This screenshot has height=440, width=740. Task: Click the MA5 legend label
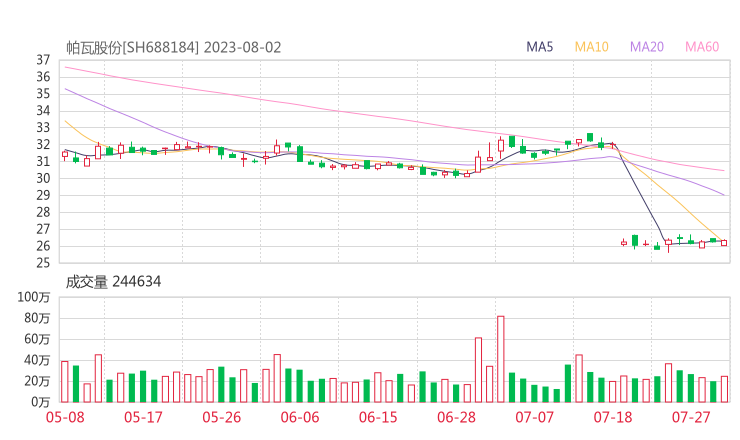(539, 47)
